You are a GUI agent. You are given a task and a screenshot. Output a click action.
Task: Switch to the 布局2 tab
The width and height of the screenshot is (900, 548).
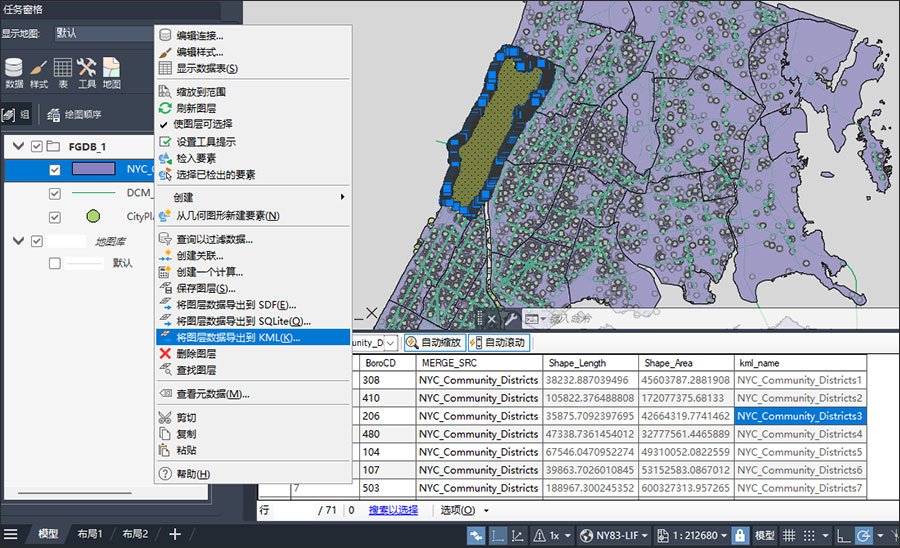pyautogui.click(x=135, y=534)
